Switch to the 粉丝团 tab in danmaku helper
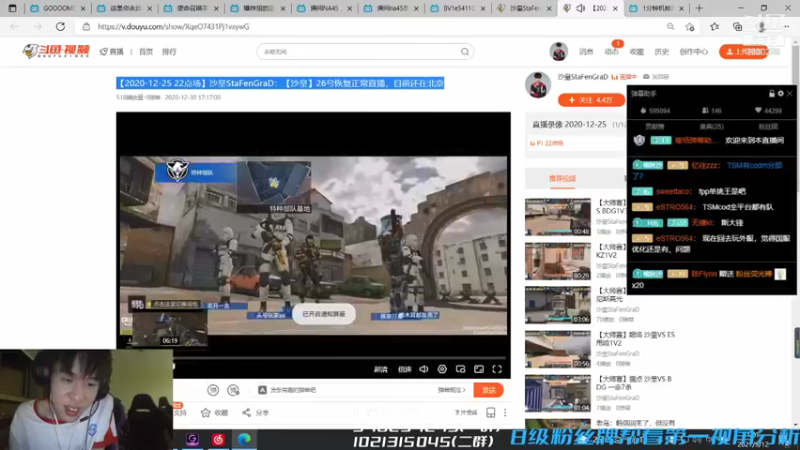The height and width of the screenshot is (450, 800). tap(768, 127)
